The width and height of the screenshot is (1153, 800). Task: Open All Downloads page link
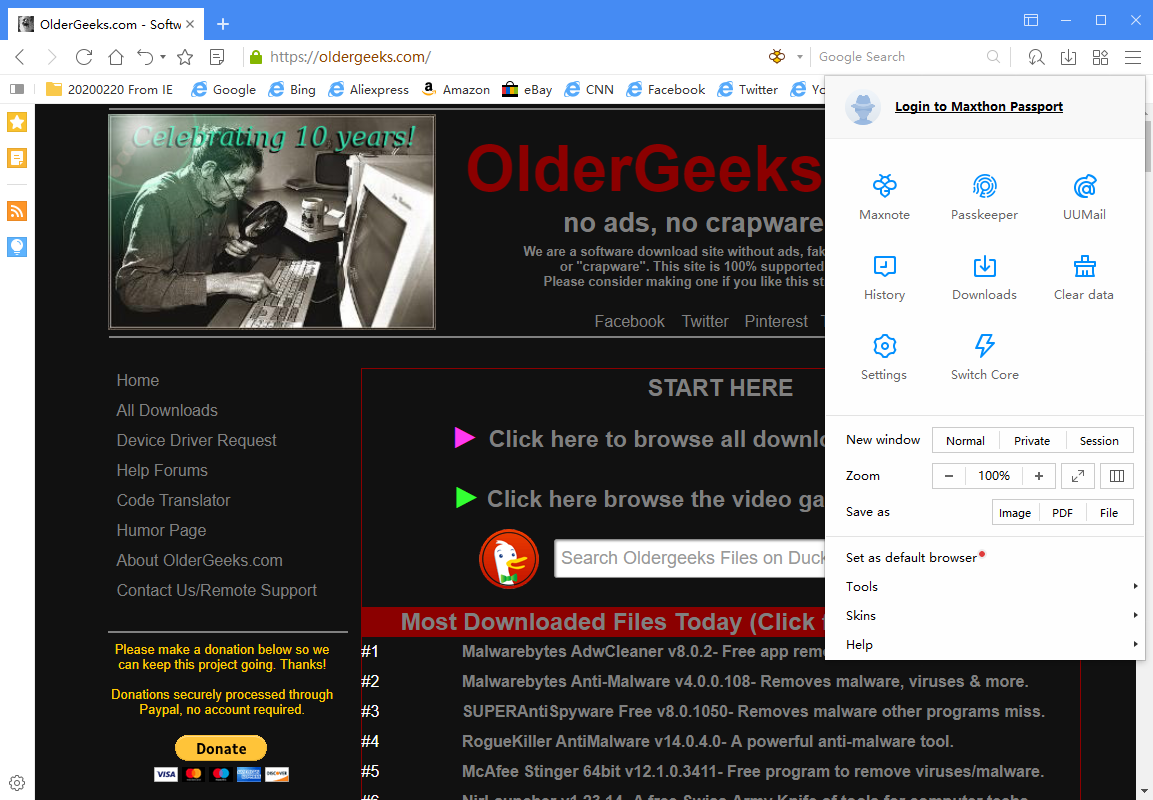click(x=167, y=410)
